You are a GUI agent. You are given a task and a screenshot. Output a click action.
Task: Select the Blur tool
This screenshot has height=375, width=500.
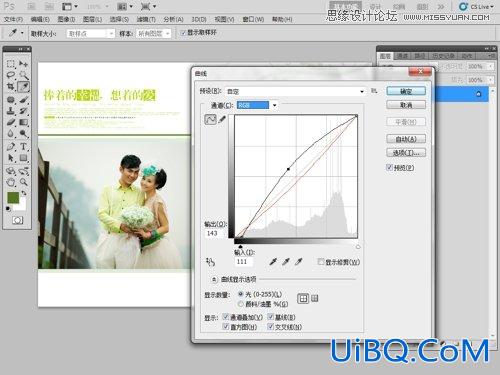[11, 134]
